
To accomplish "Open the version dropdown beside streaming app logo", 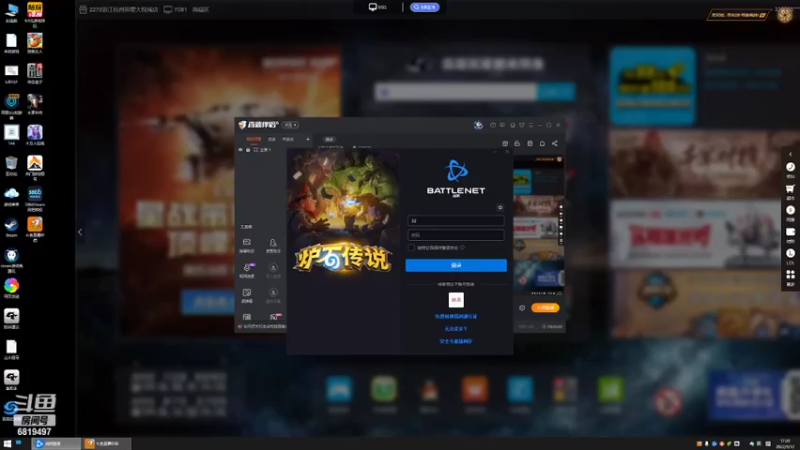I will [x=291, y=125].
